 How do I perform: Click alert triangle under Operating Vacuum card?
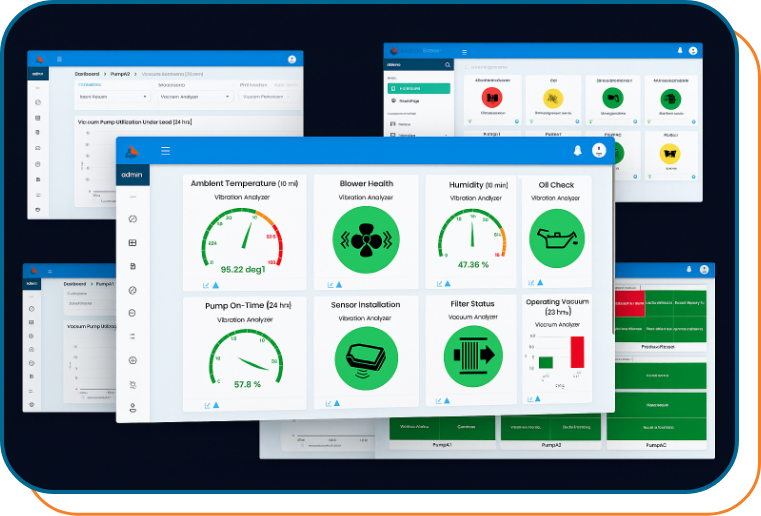538,399
